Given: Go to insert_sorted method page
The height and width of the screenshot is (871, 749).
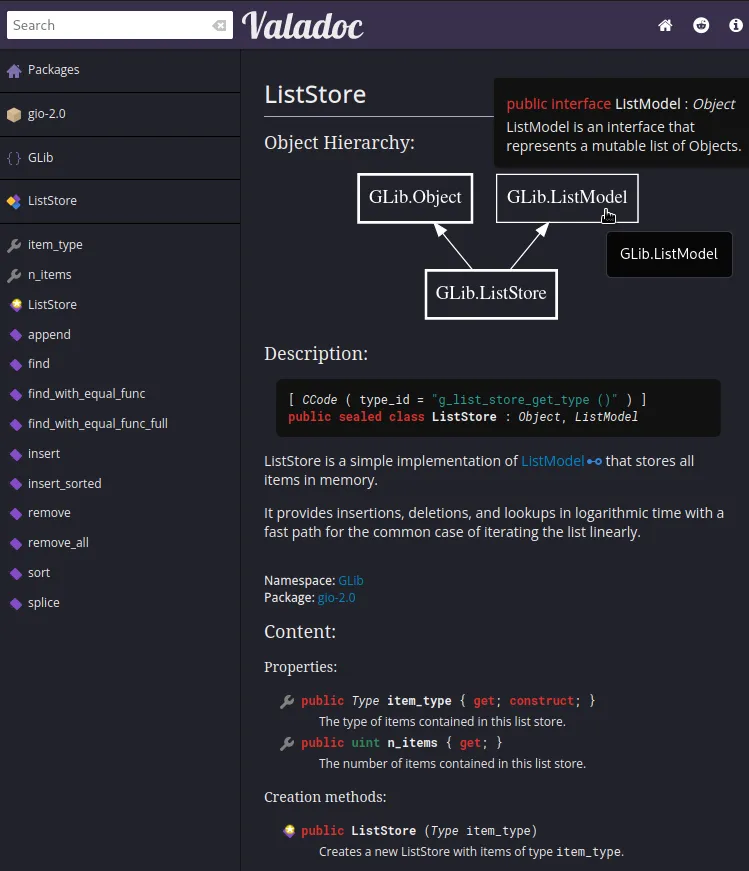Looking at the screenshot, I should click(x=64, y=483).
